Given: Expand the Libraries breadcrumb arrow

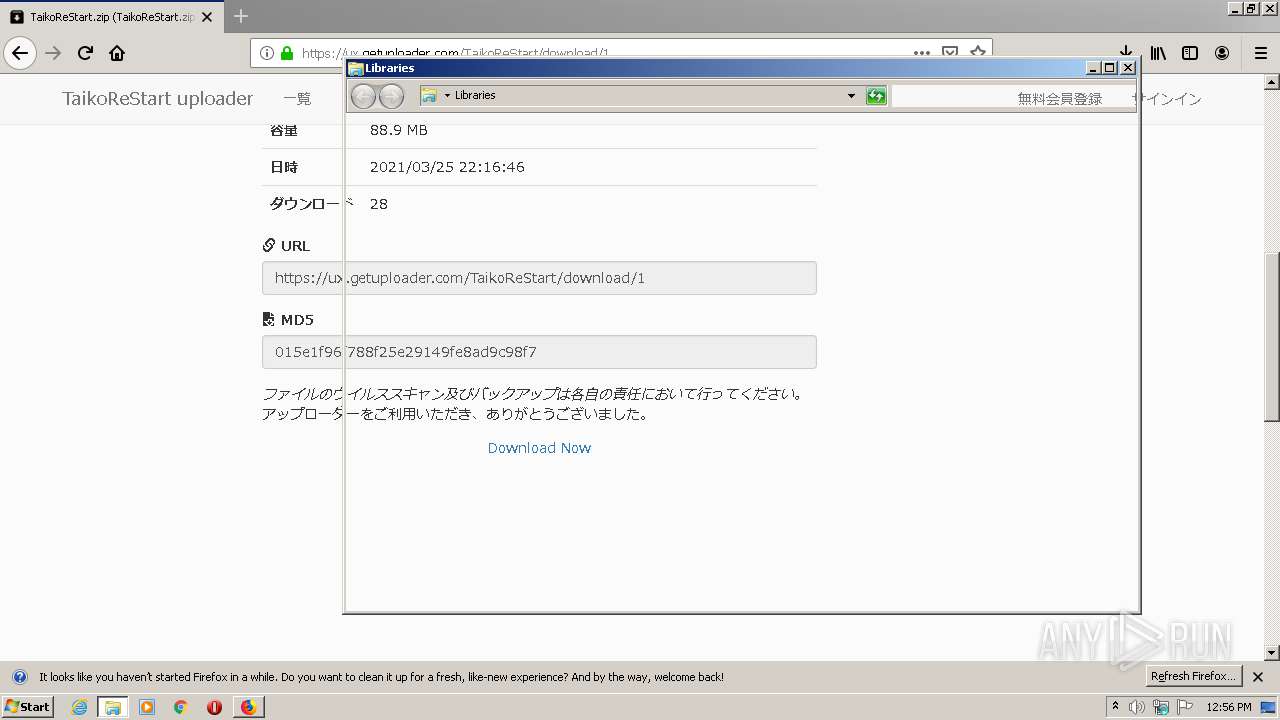Looking at the screenshot, I should tap(447, 95).
